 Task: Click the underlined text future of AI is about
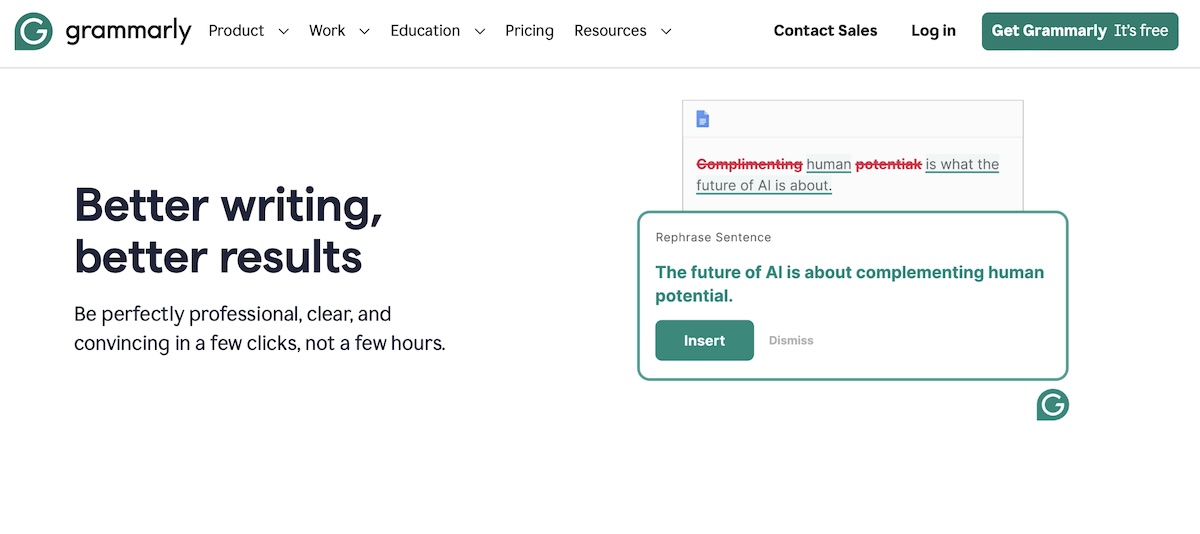764,185
